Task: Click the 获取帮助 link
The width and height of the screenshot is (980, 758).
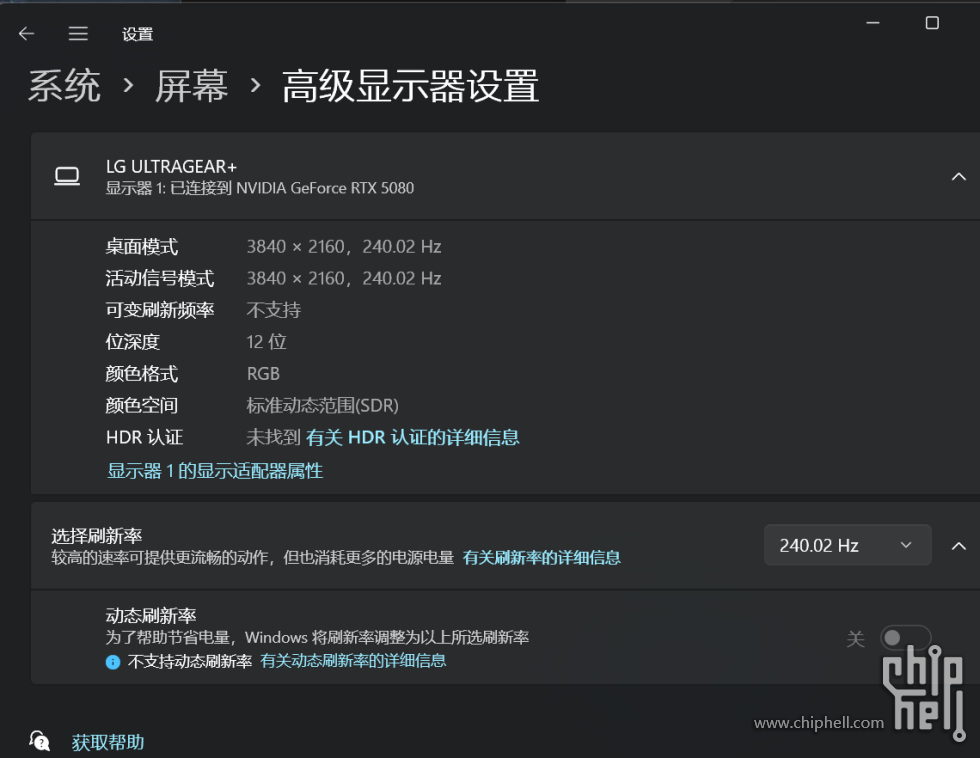Action: click(108, 742)
